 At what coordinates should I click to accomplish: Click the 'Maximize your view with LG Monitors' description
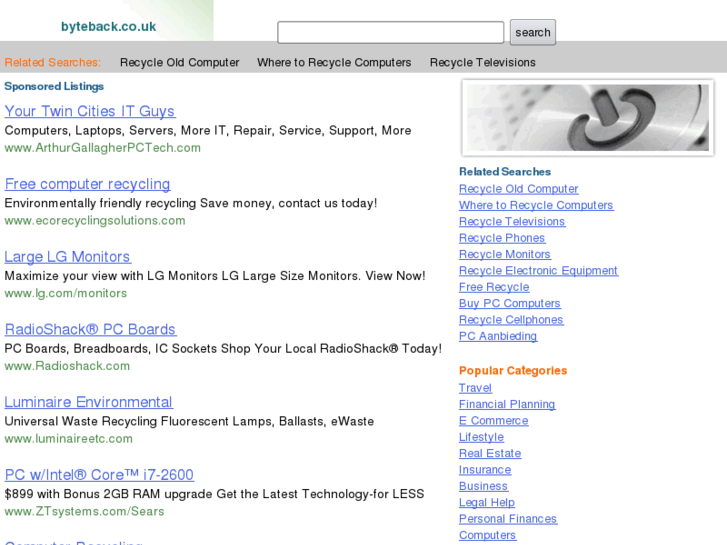(215, 276)
